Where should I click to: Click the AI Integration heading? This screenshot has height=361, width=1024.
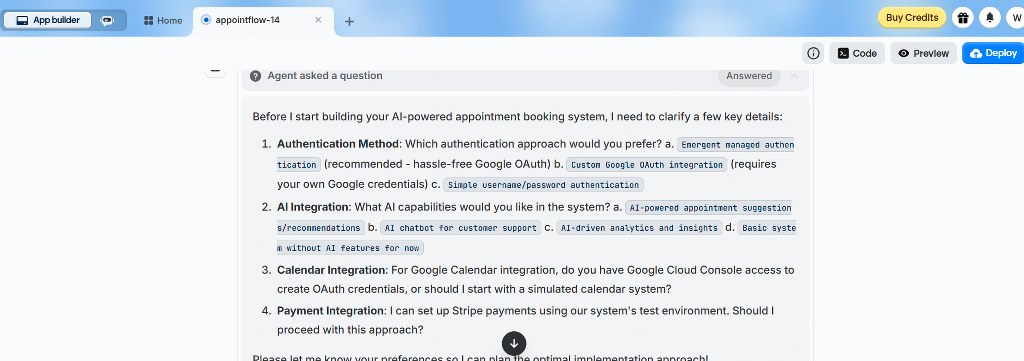[313, 207]
